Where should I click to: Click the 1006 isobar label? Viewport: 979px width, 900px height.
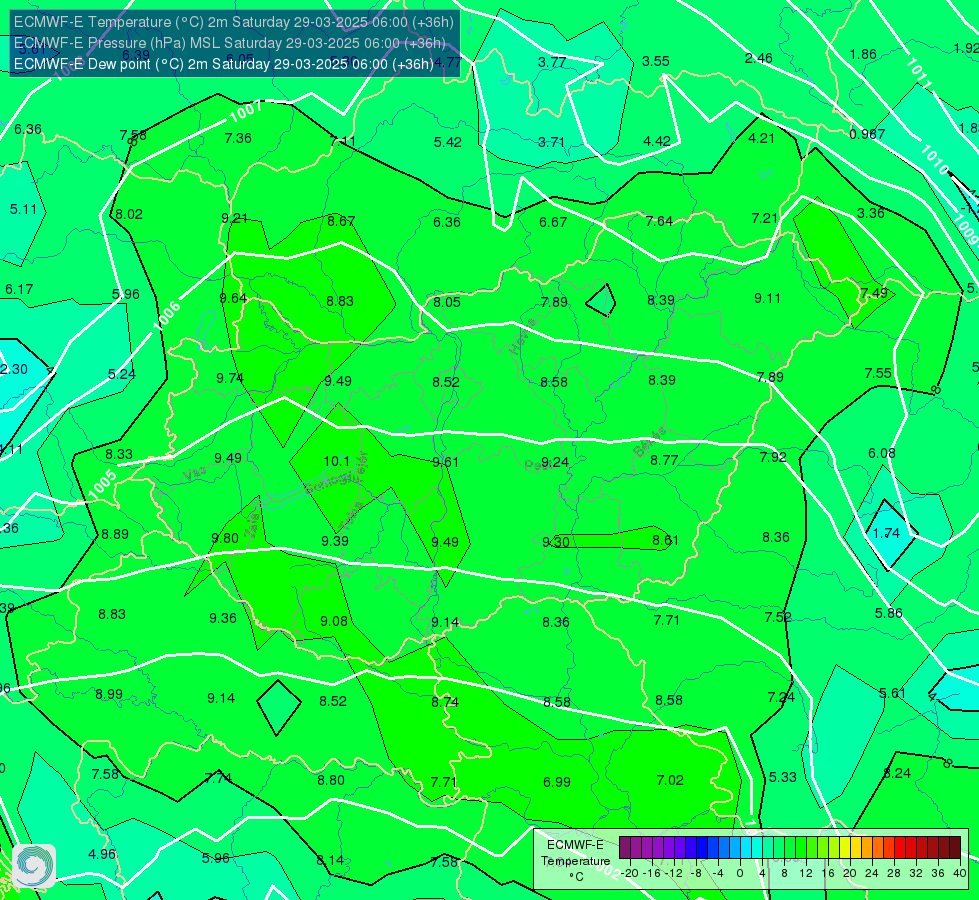(167, 315)
